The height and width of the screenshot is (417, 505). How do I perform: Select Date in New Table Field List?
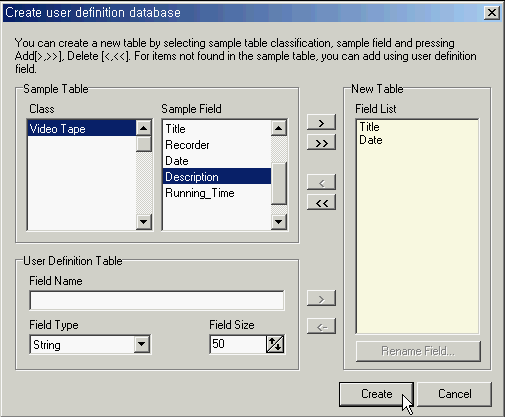pyautogui.click(x=371, y=140)
